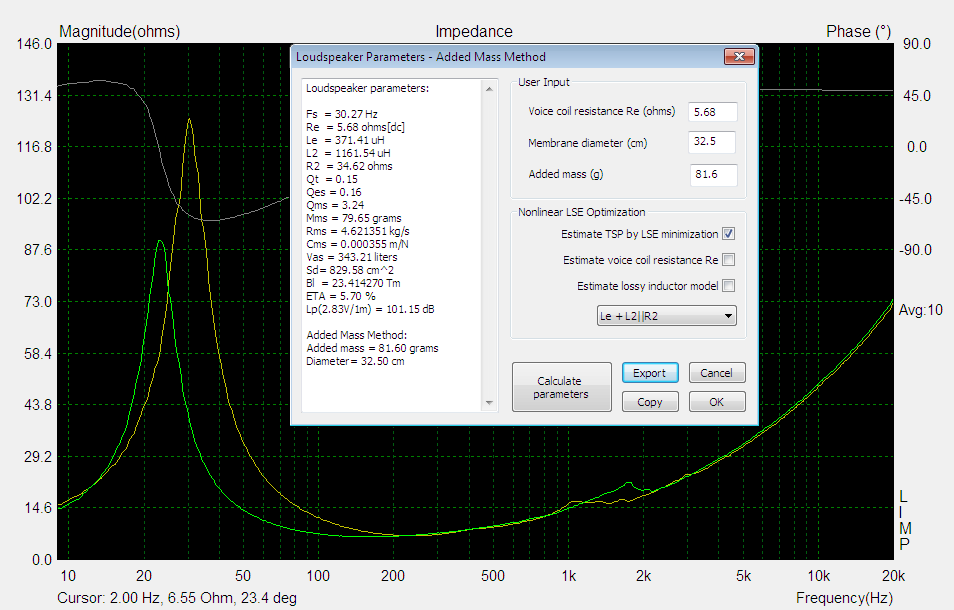Click the '-90.0' phase axis value
The width and height of the screenshot is (954, 610).
tap(916, 250)
